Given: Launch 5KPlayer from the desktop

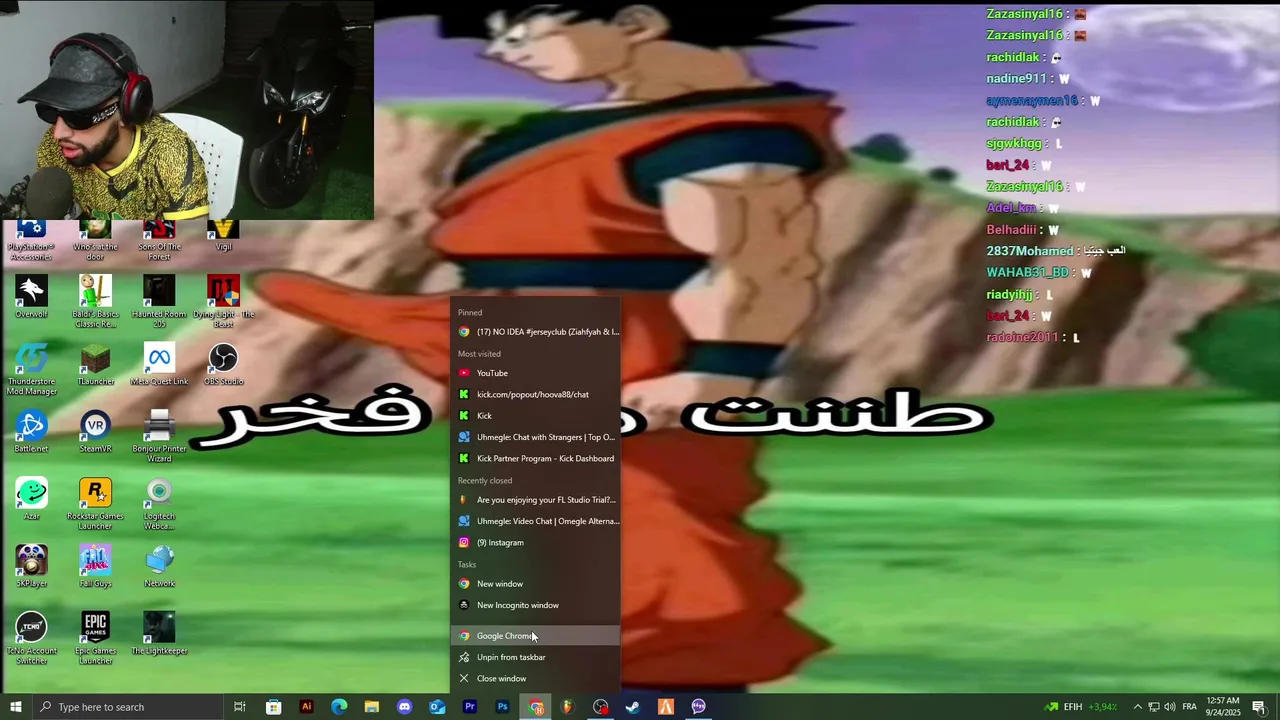Looking at the screenshot, I should click(31, 567).
